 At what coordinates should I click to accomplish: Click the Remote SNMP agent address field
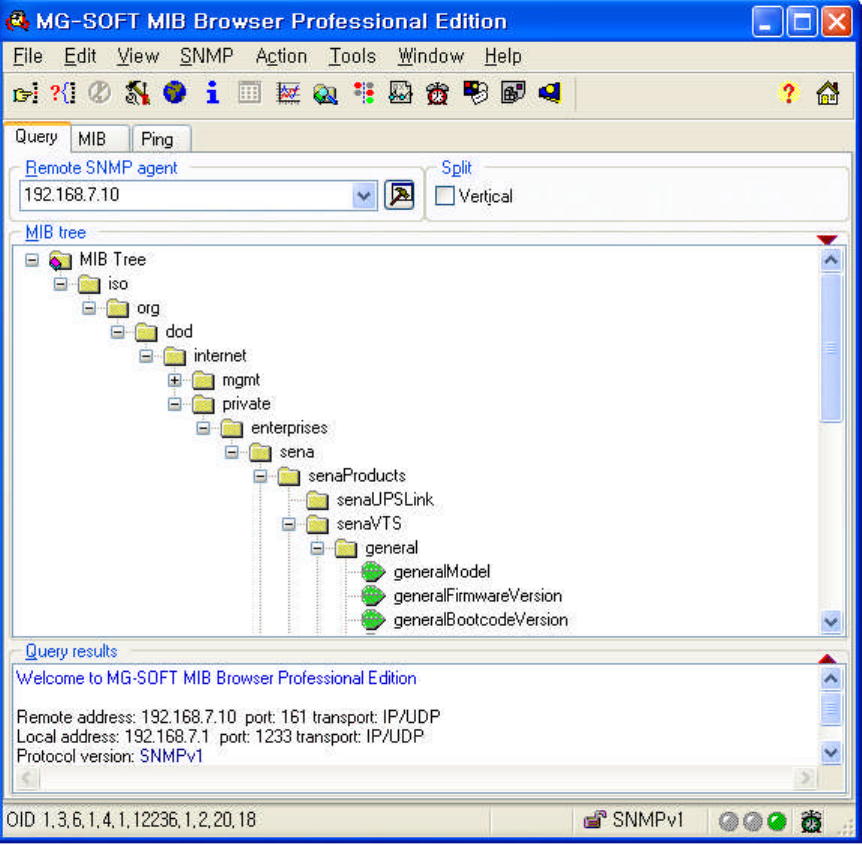186,196
